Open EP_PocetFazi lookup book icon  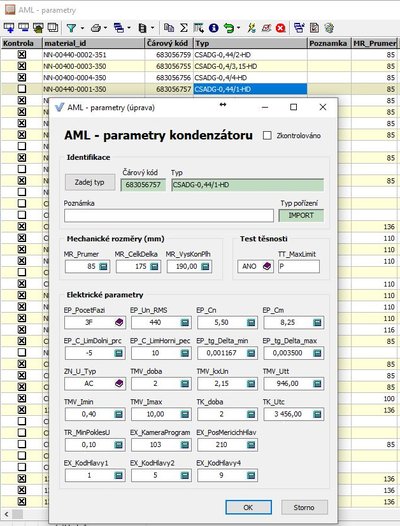(x=119, y=323)
